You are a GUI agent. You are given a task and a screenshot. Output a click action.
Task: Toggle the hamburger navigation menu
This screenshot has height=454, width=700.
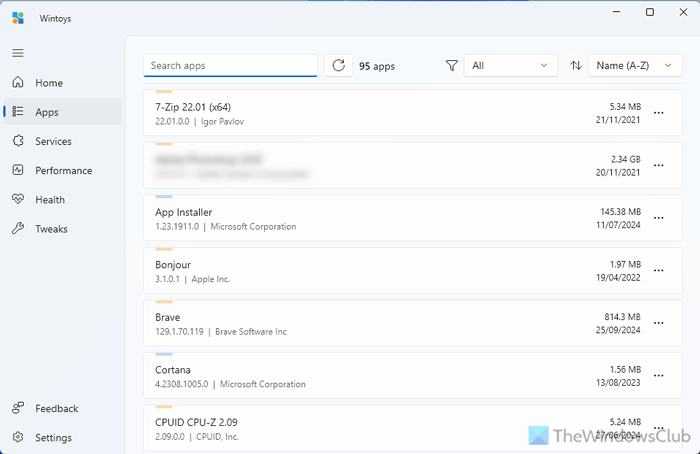pos(18,52)
